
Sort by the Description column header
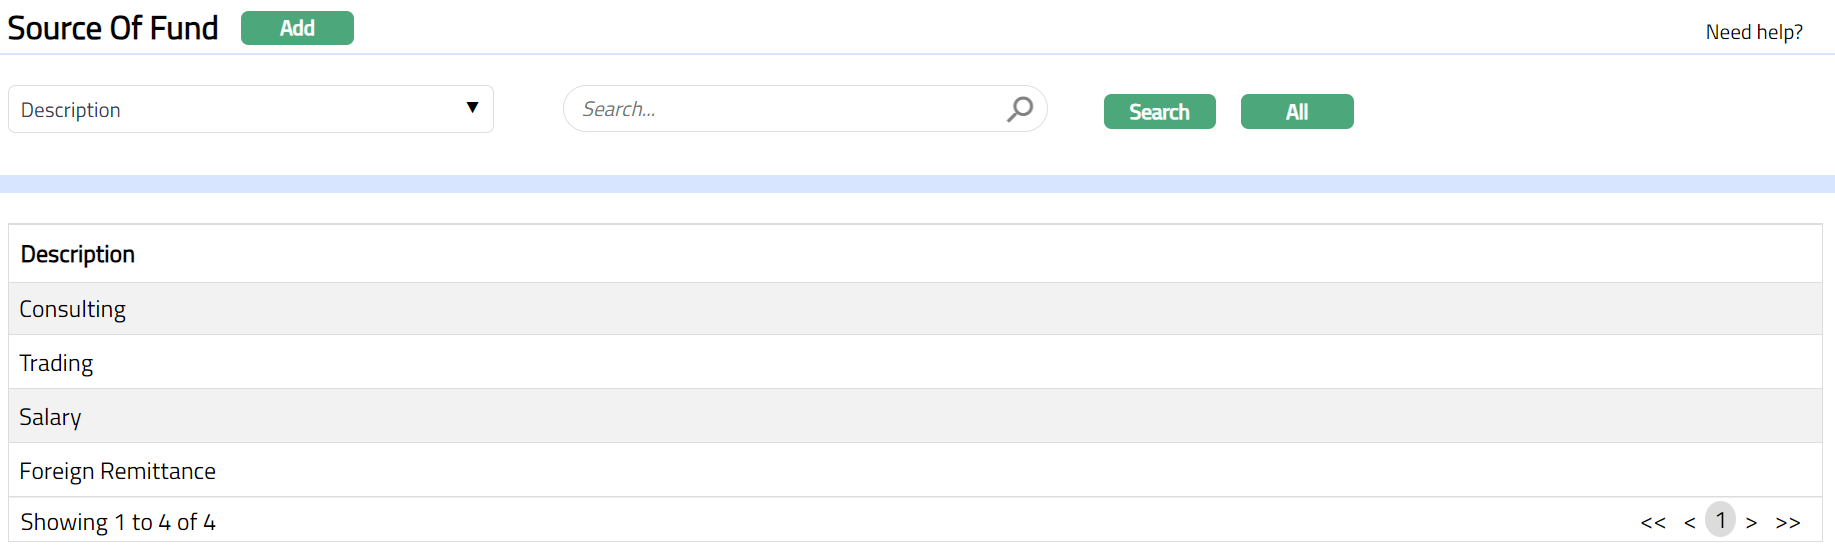click(x=78, y=254)
